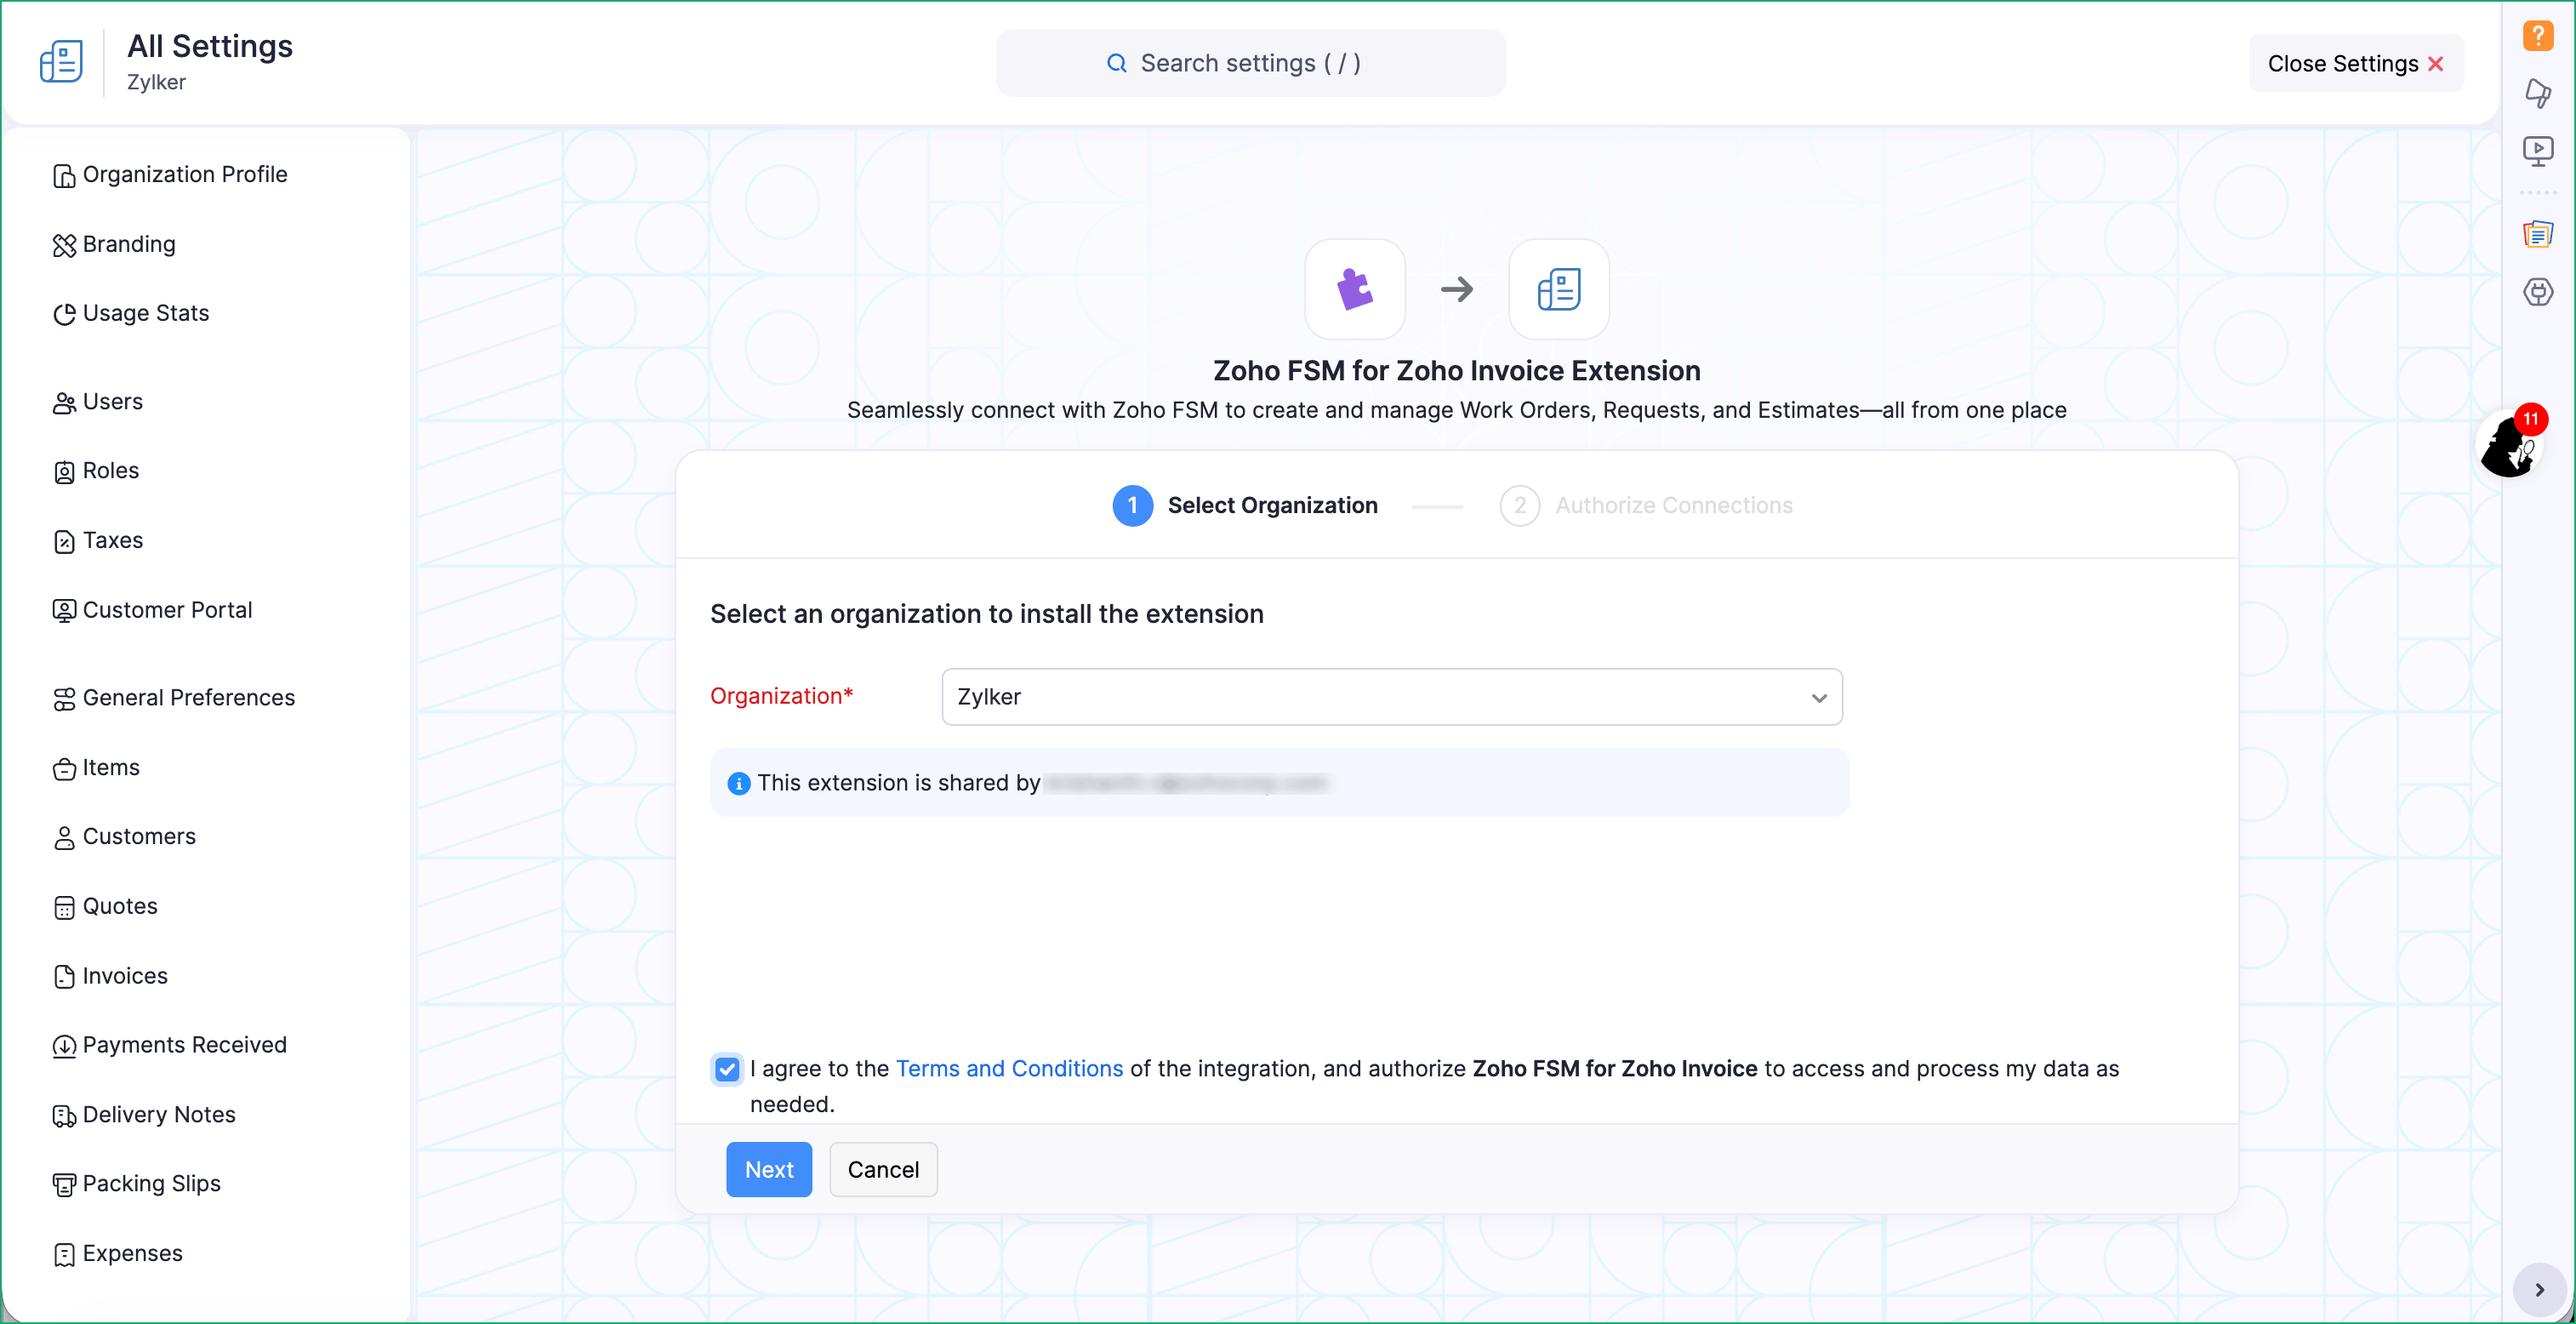2576x1324 pixels.
Task: Open the Organization dropdown showing Zylker
Action: [x=1391, y=697]
